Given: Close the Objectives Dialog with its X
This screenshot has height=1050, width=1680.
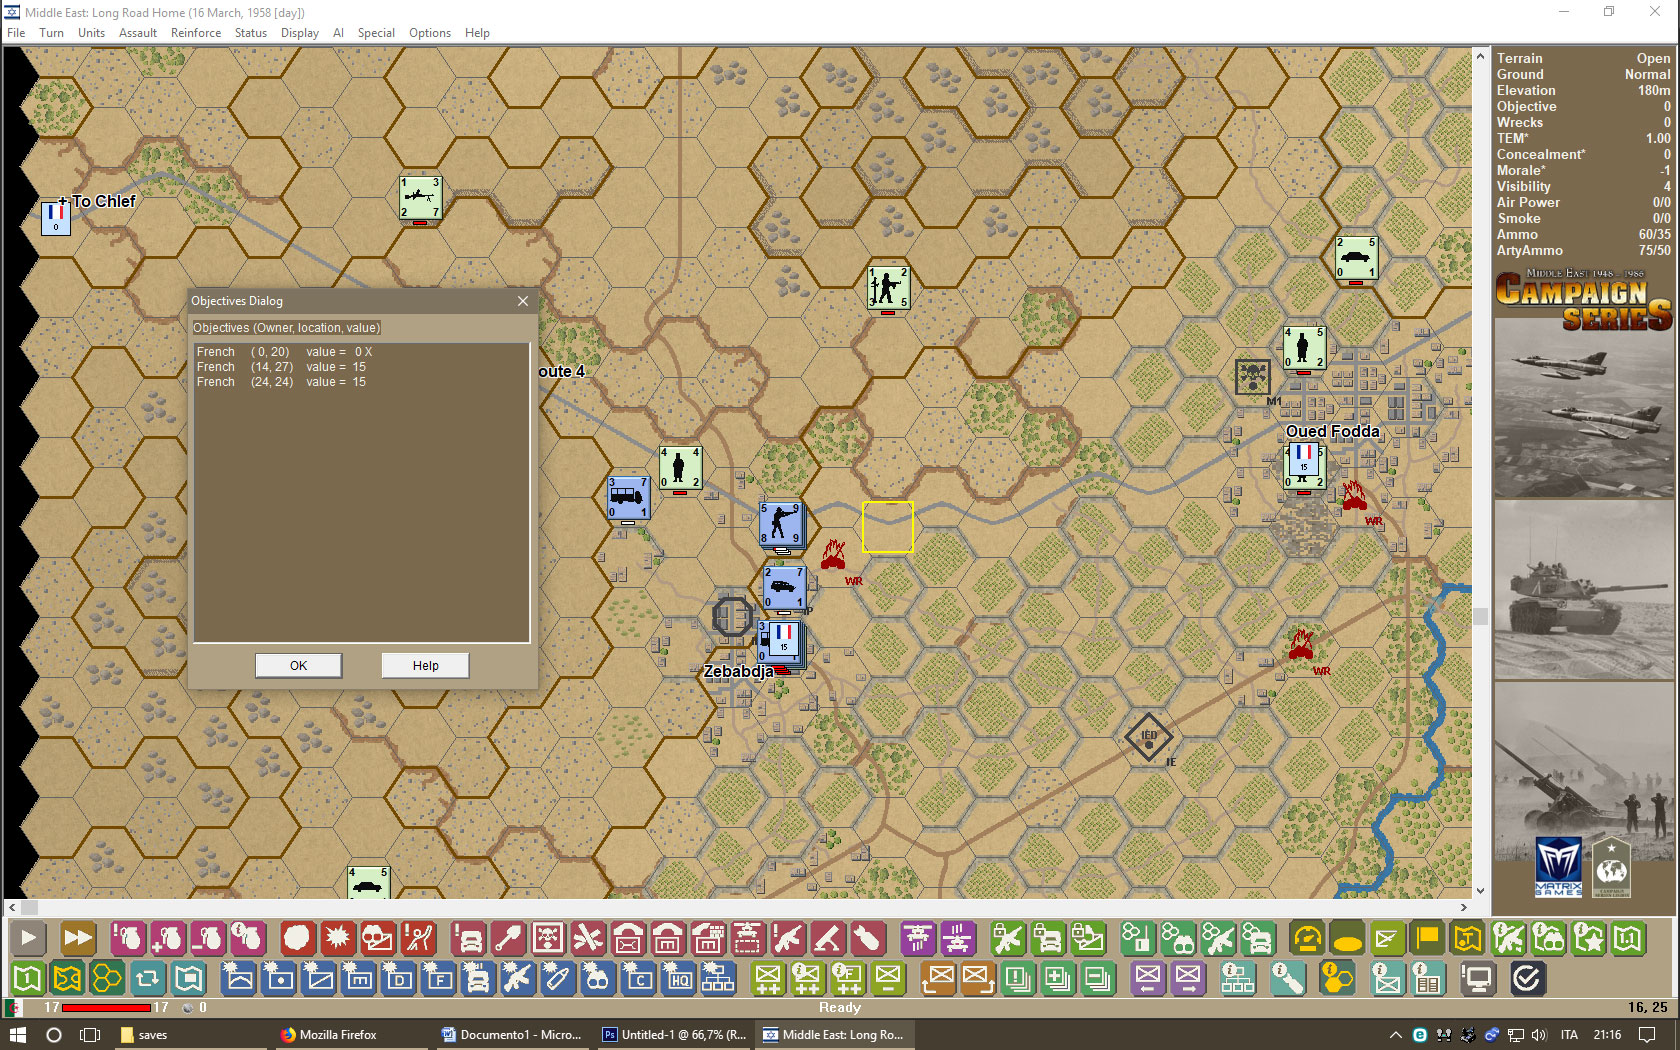Looking at the screenshot, I should tap(523, 301).
